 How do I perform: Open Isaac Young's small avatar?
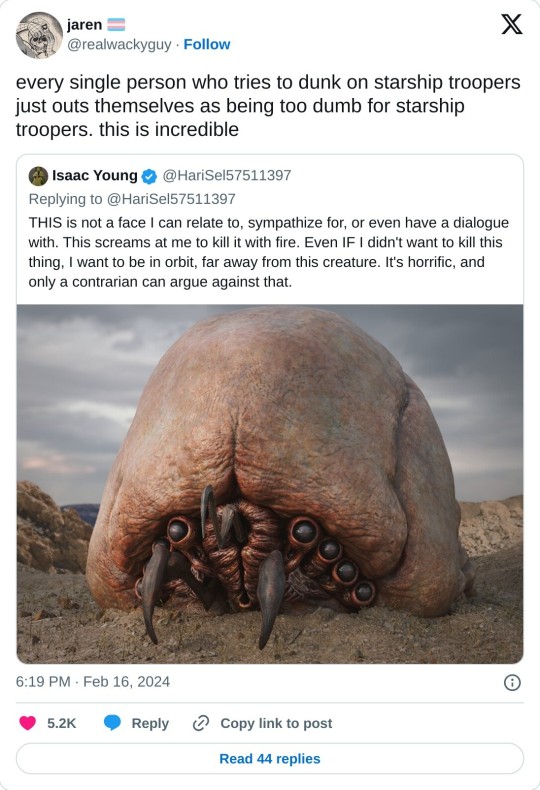pos(38,176)
